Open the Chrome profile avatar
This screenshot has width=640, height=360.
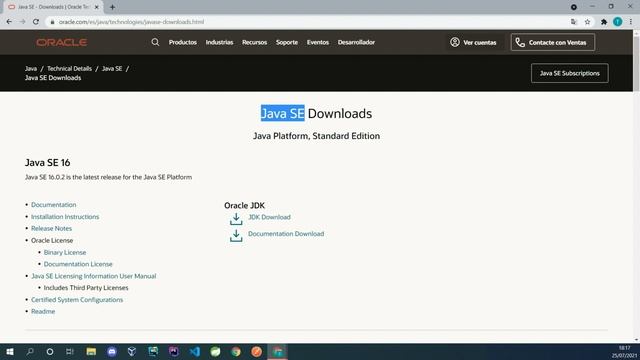(618, 22)
